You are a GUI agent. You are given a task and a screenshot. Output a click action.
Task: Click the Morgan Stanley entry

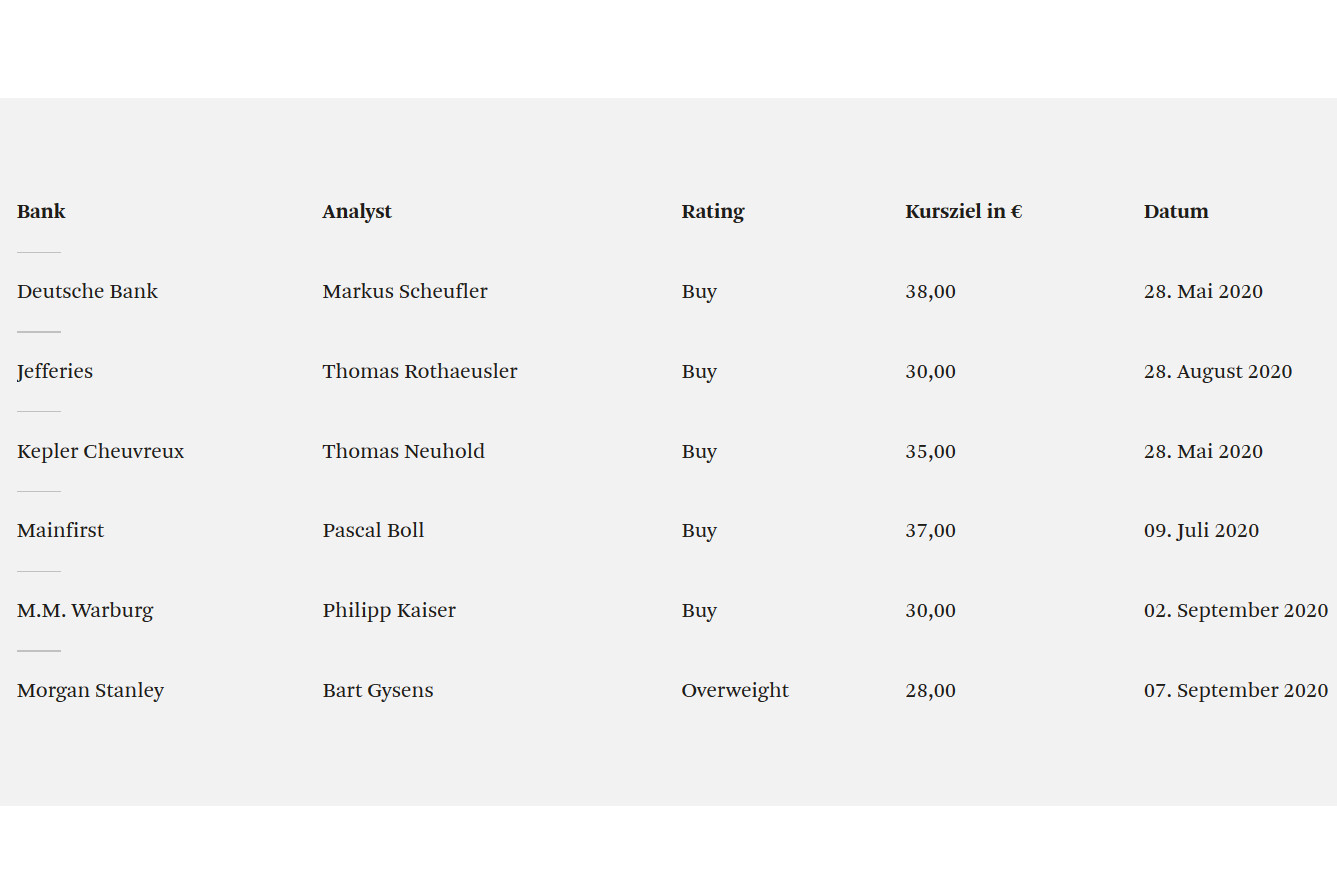[x=90, y=690]
